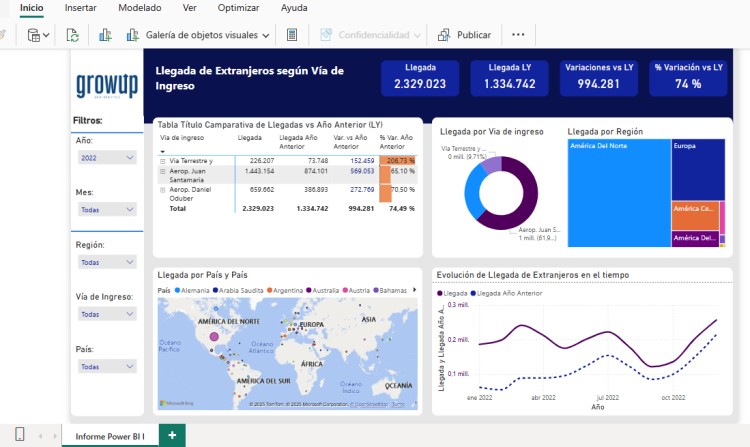
Task: Click the map legend next arrow
Action: [x=415, y=290]
